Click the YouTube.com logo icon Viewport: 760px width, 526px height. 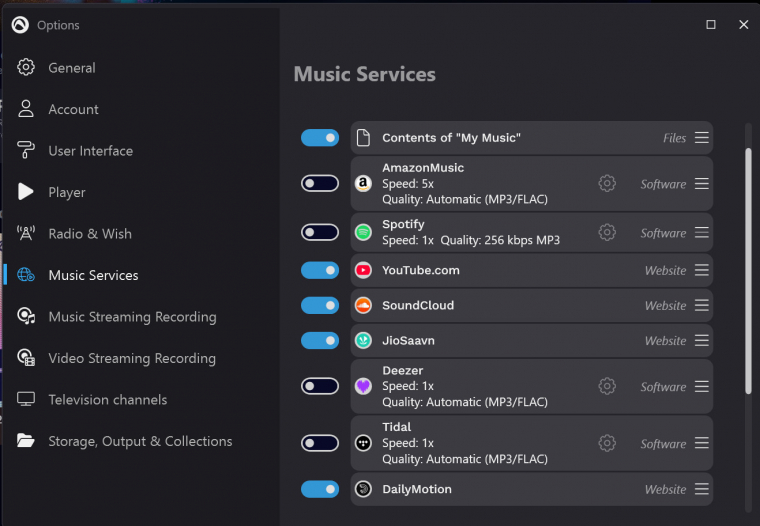364,270
